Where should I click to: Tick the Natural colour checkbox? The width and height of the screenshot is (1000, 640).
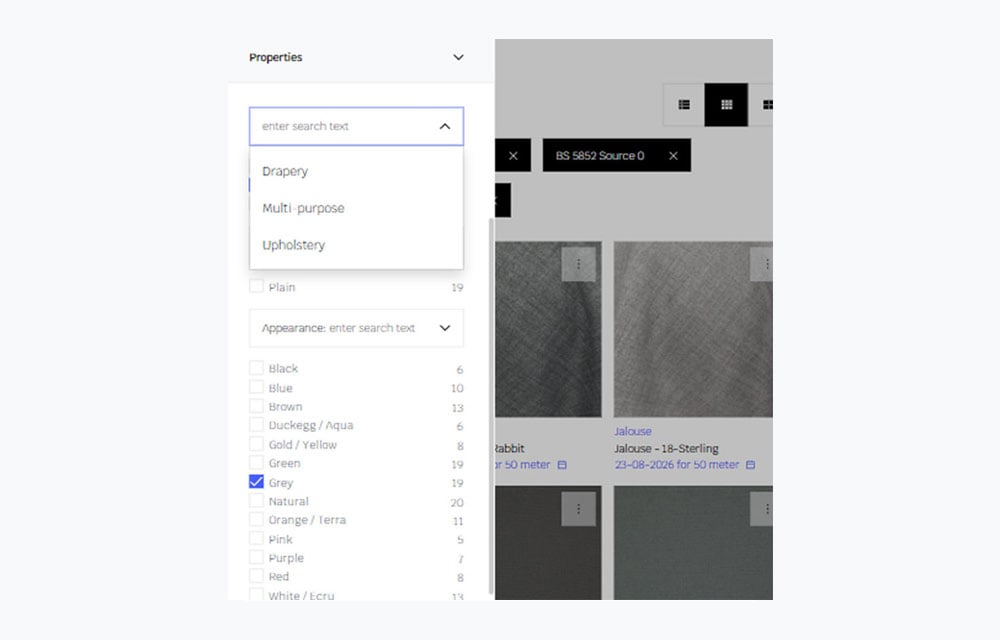256,500
